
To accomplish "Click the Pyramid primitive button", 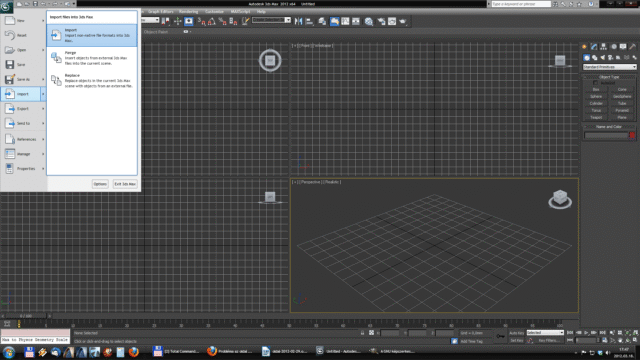I will (622, 110).
